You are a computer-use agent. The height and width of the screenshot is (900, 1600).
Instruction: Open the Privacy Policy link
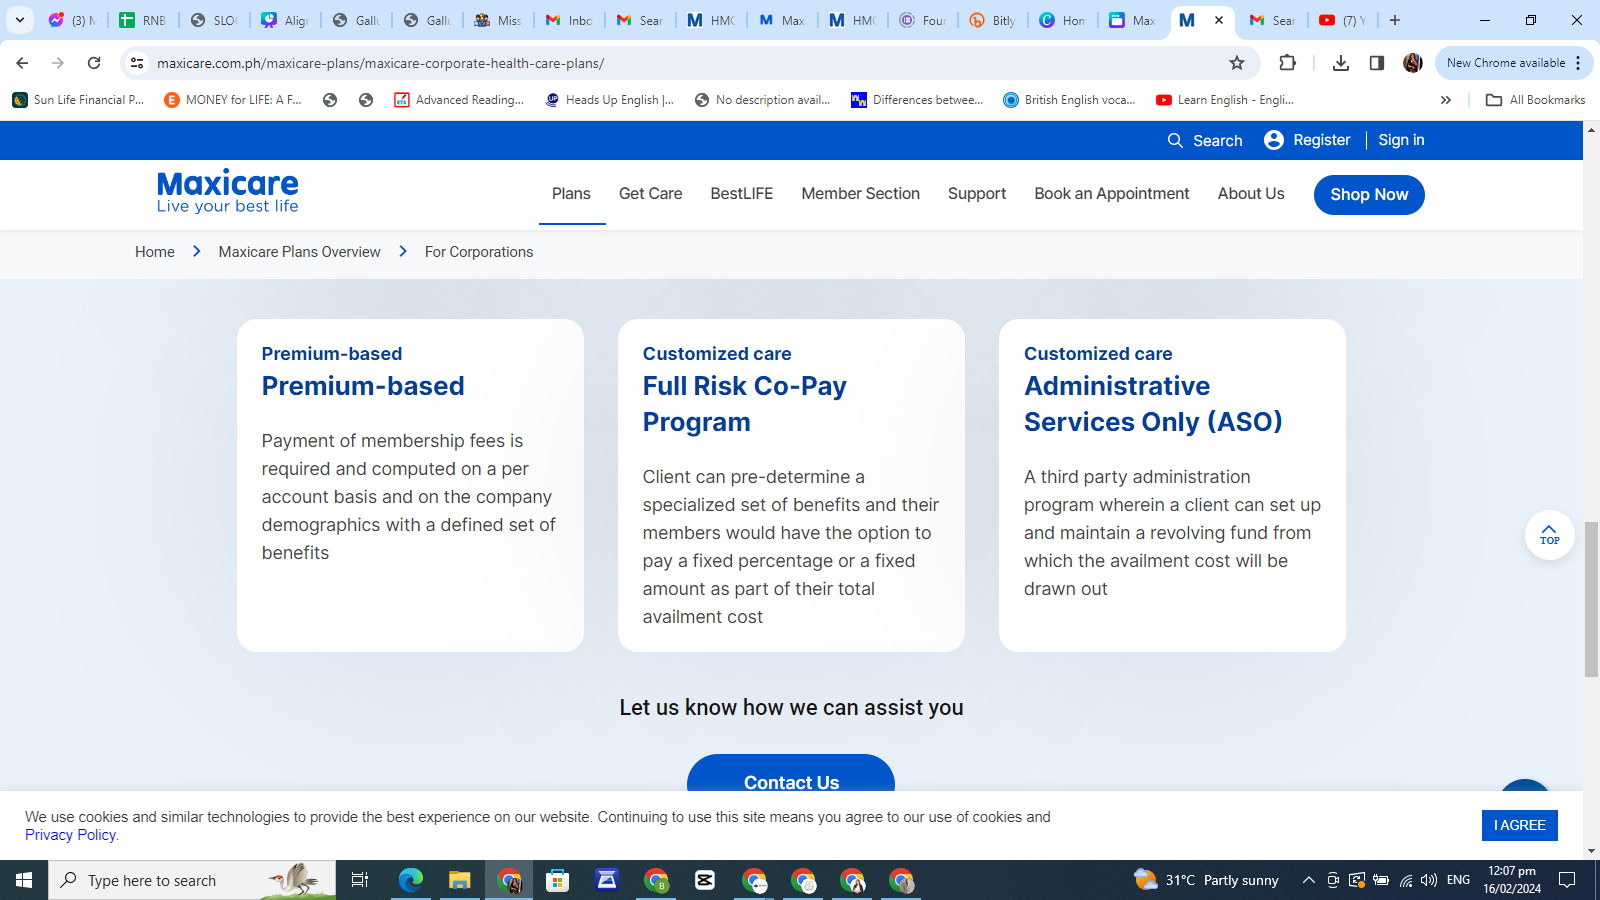point(71,835)
